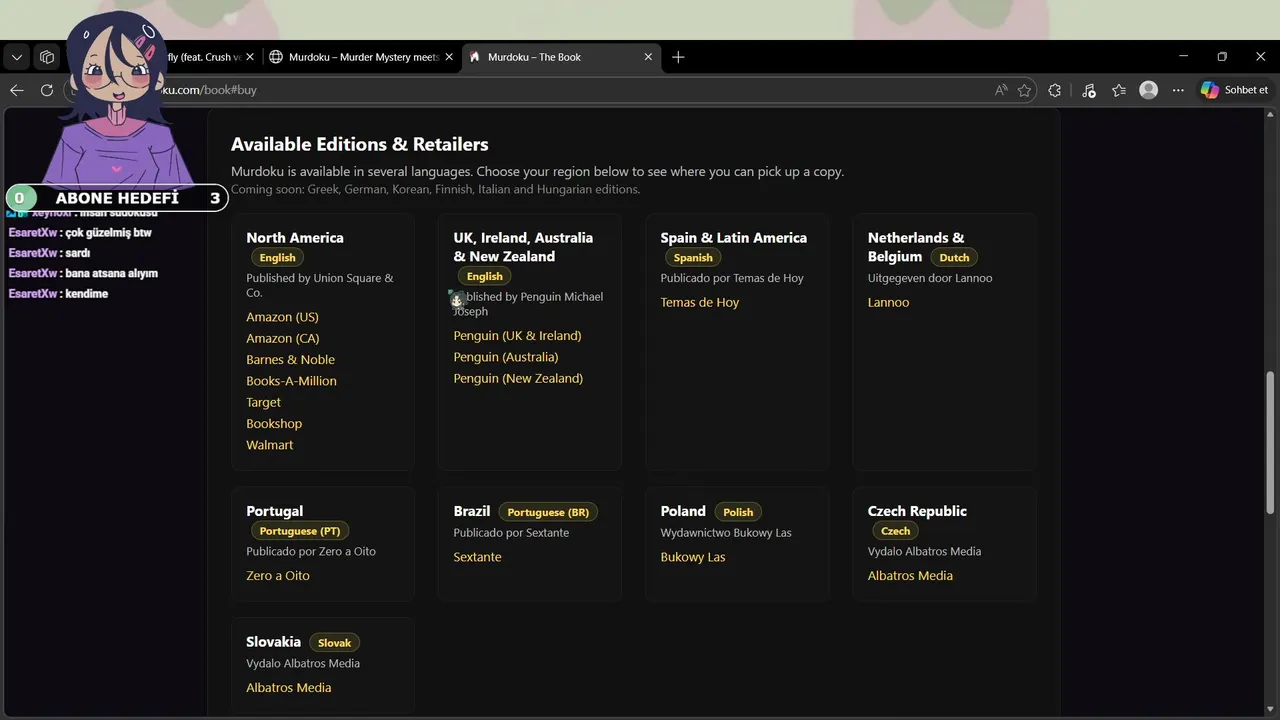
Task: Open Copilot with the Sohbet et button
Action: [1235, 90]
